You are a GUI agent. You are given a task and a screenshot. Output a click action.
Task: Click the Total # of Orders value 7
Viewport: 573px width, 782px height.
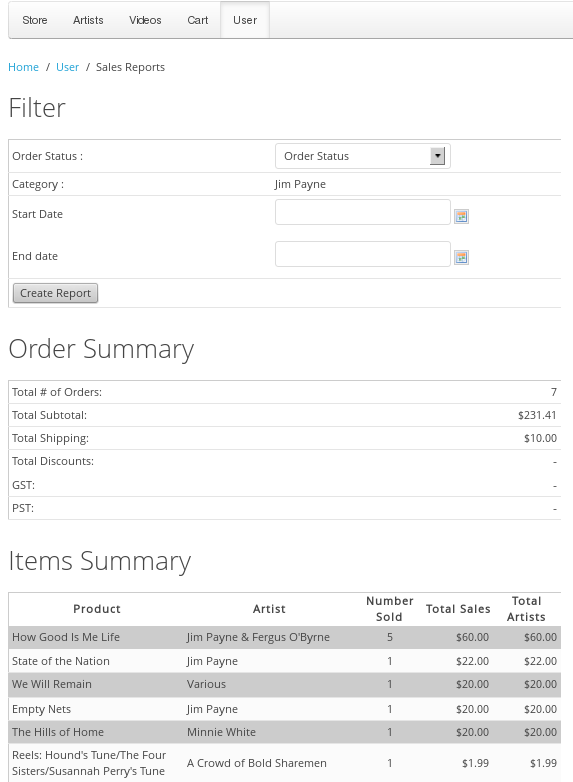click(x=554, y=392)
